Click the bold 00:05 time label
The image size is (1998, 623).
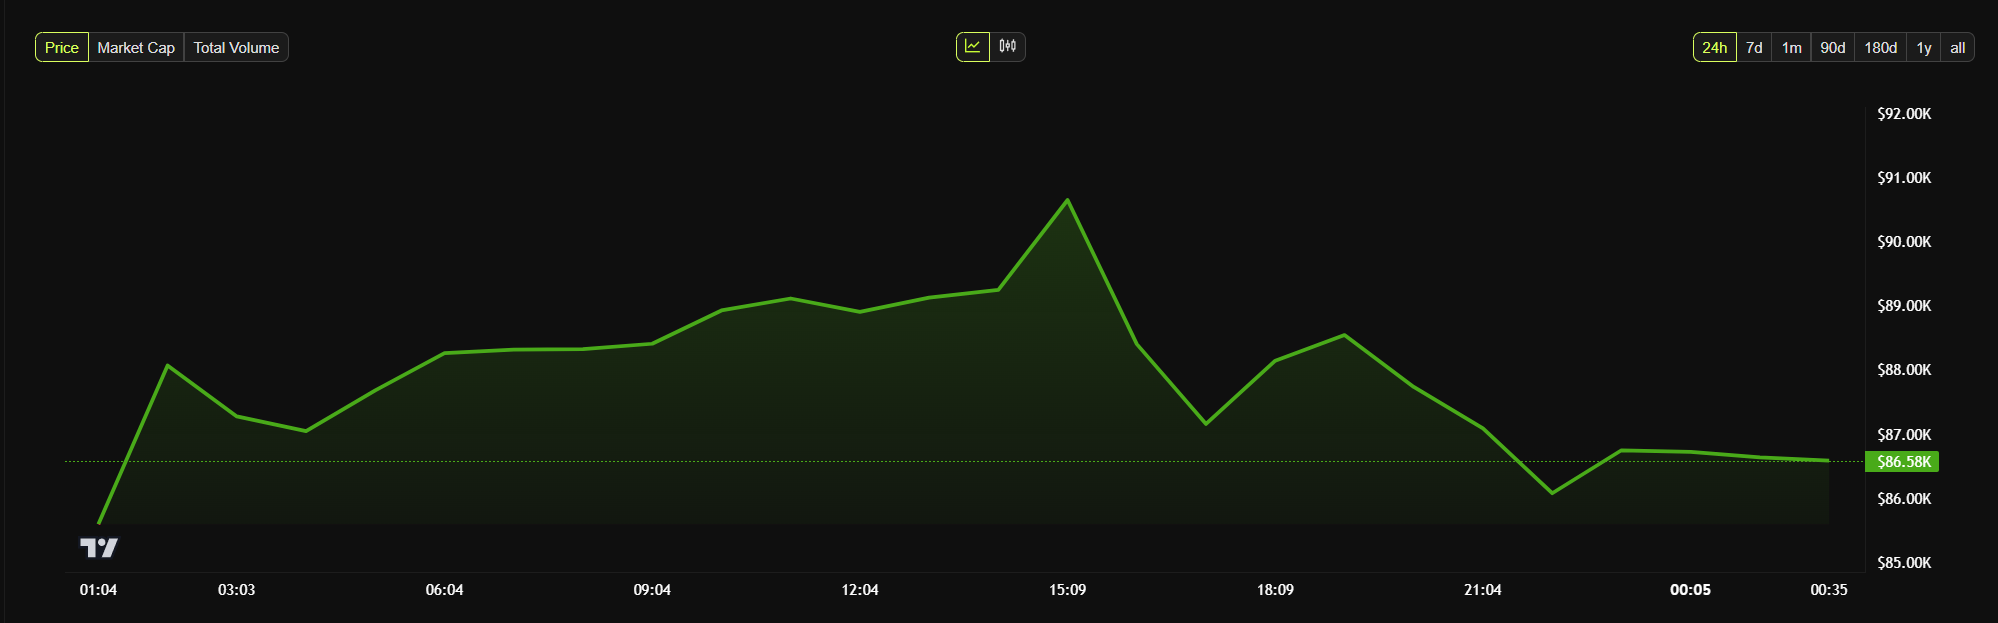pyautogui.click(x=1690, y=590)
